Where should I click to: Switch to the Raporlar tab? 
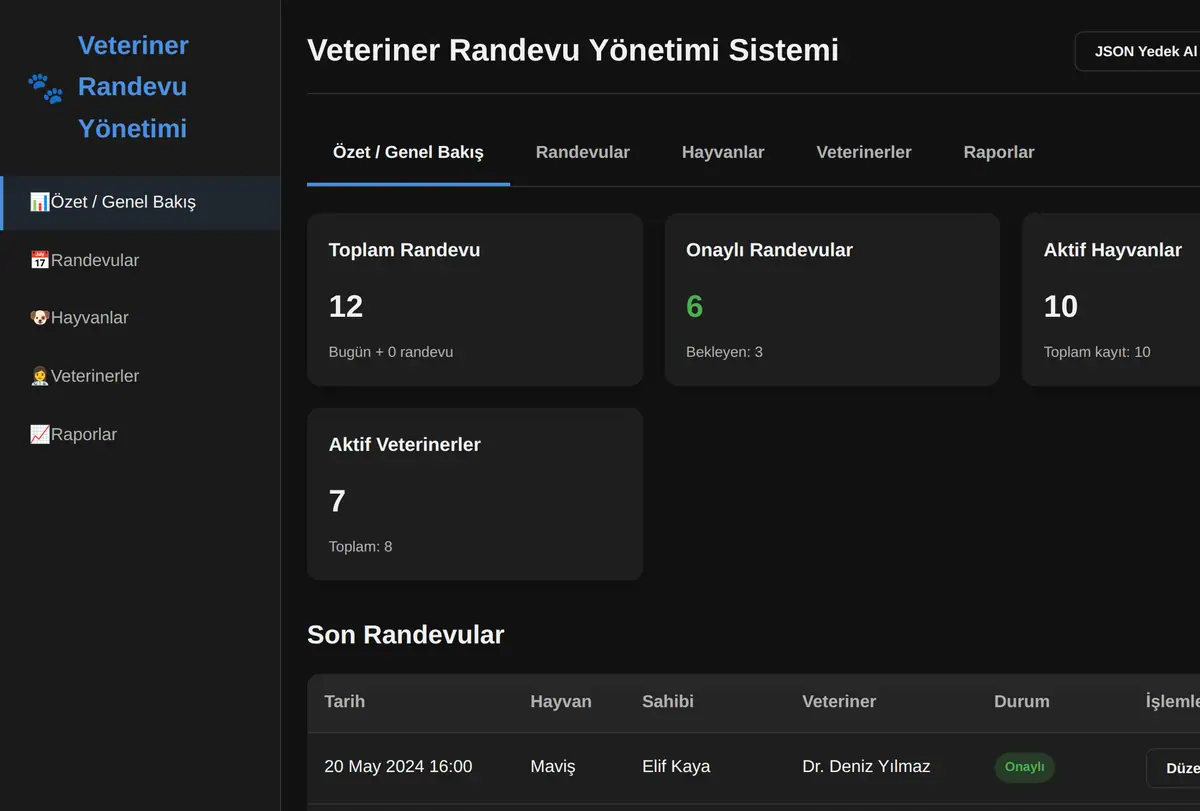click(999, 152)
